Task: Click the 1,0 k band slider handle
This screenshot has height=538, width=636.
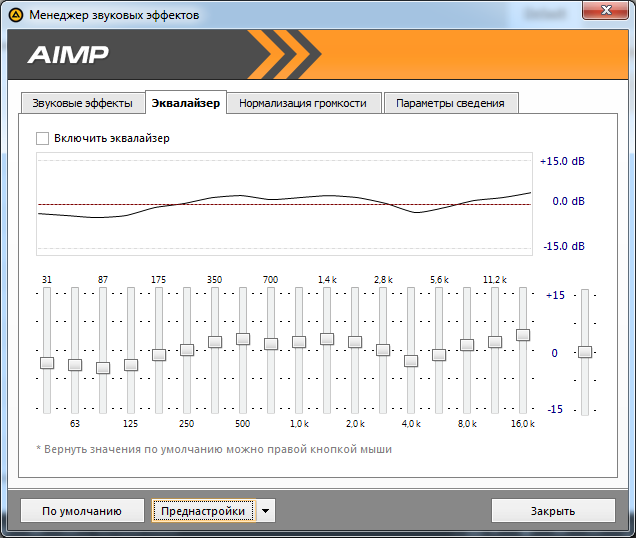Action: click(x=299, y=342)
